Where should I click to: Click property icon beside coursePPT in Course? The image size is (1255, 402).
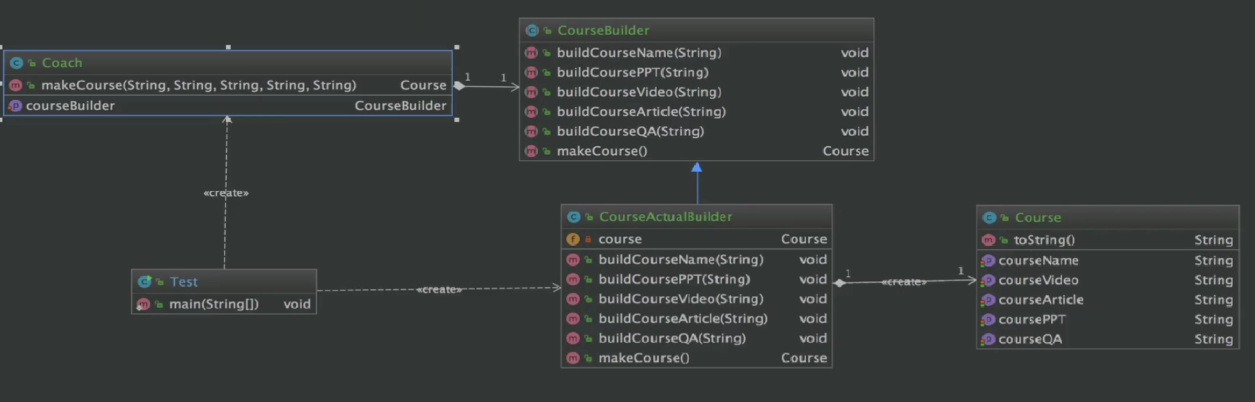coord(989,320)
